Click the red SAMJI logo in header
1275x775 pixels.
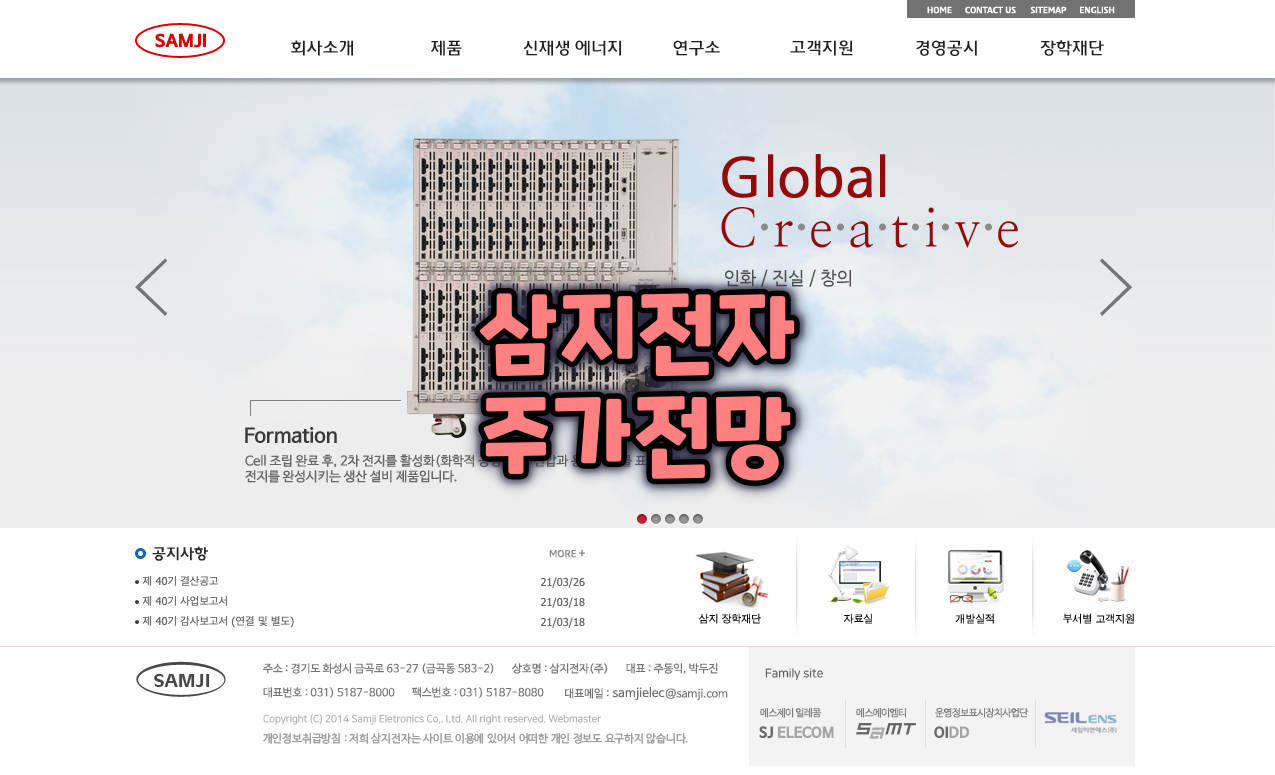[180, 40]
